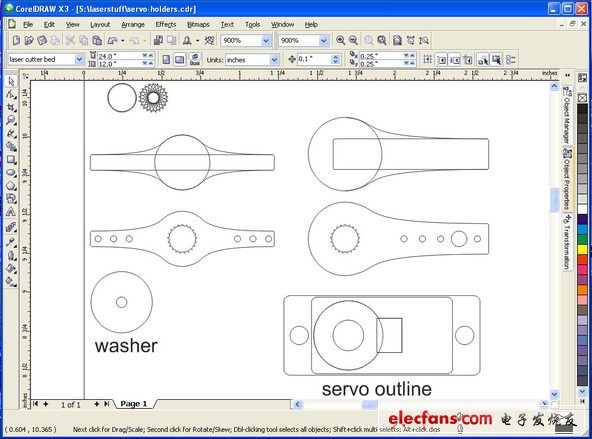Click the Save icon in standard toolbar
The height and width of the screenshot is (439, 592).
pos(42,40)
